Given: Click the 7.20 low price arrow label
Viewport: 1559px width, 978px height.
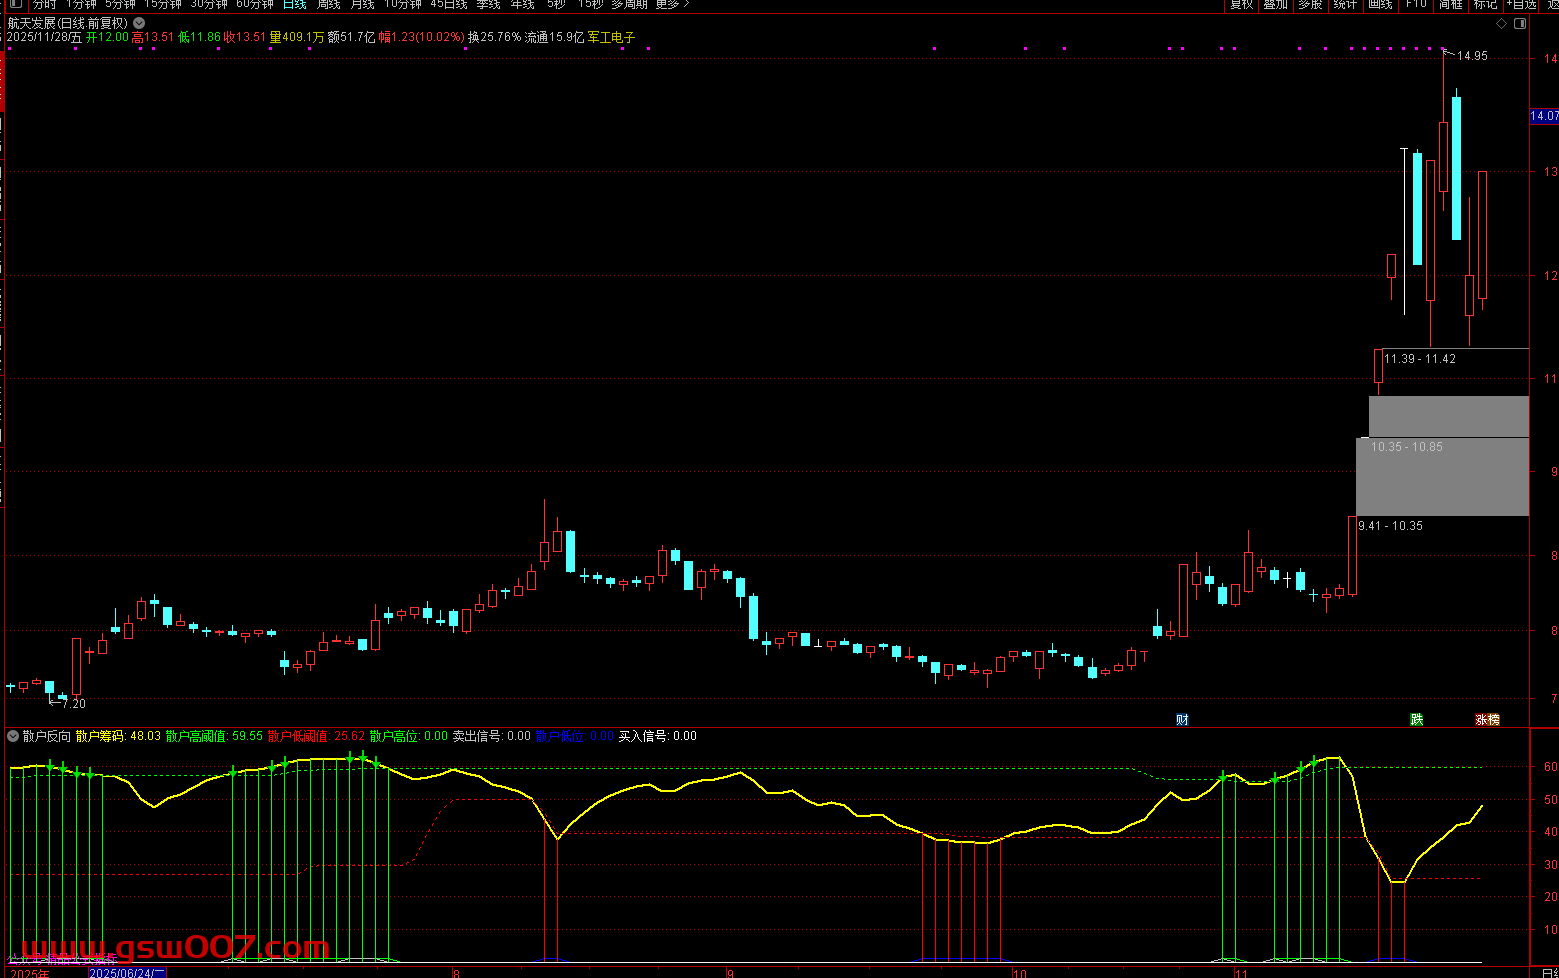Looking at the screenshot, I should click(72, 703).
